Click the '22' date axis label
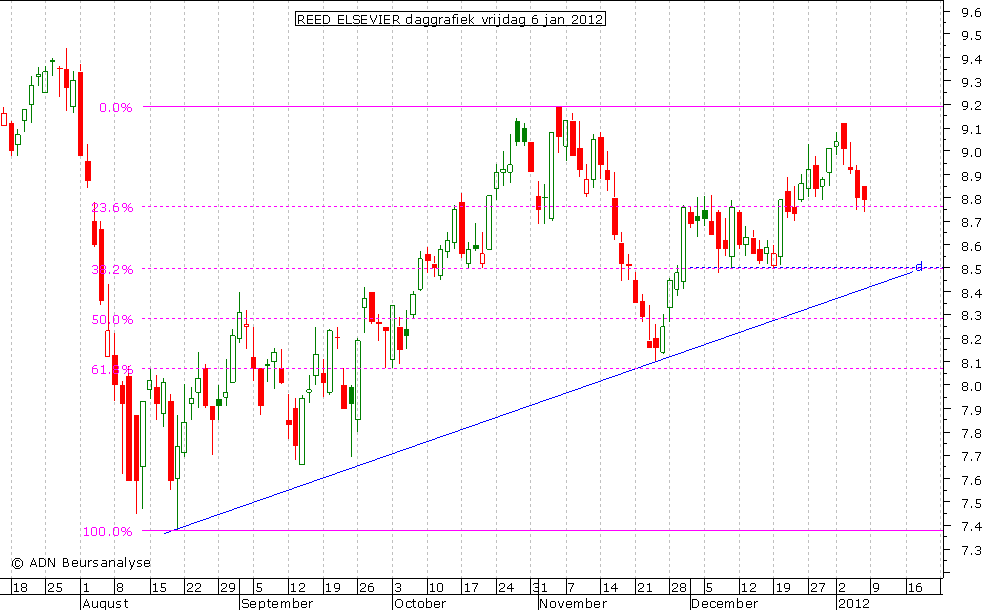 click(194, 588)
